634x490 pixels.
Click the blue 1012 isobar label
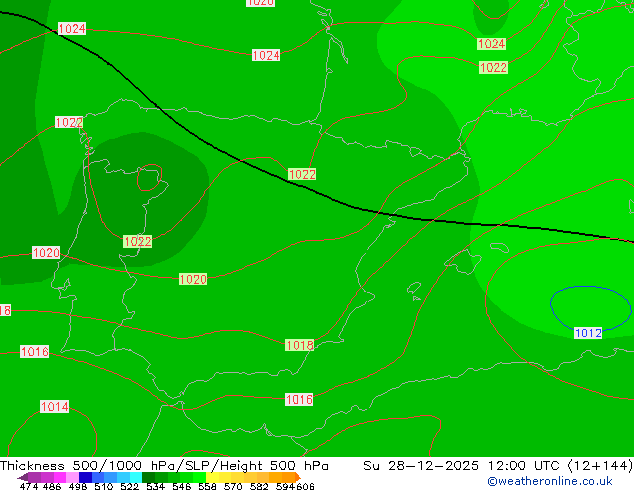[x=588, y=333]
